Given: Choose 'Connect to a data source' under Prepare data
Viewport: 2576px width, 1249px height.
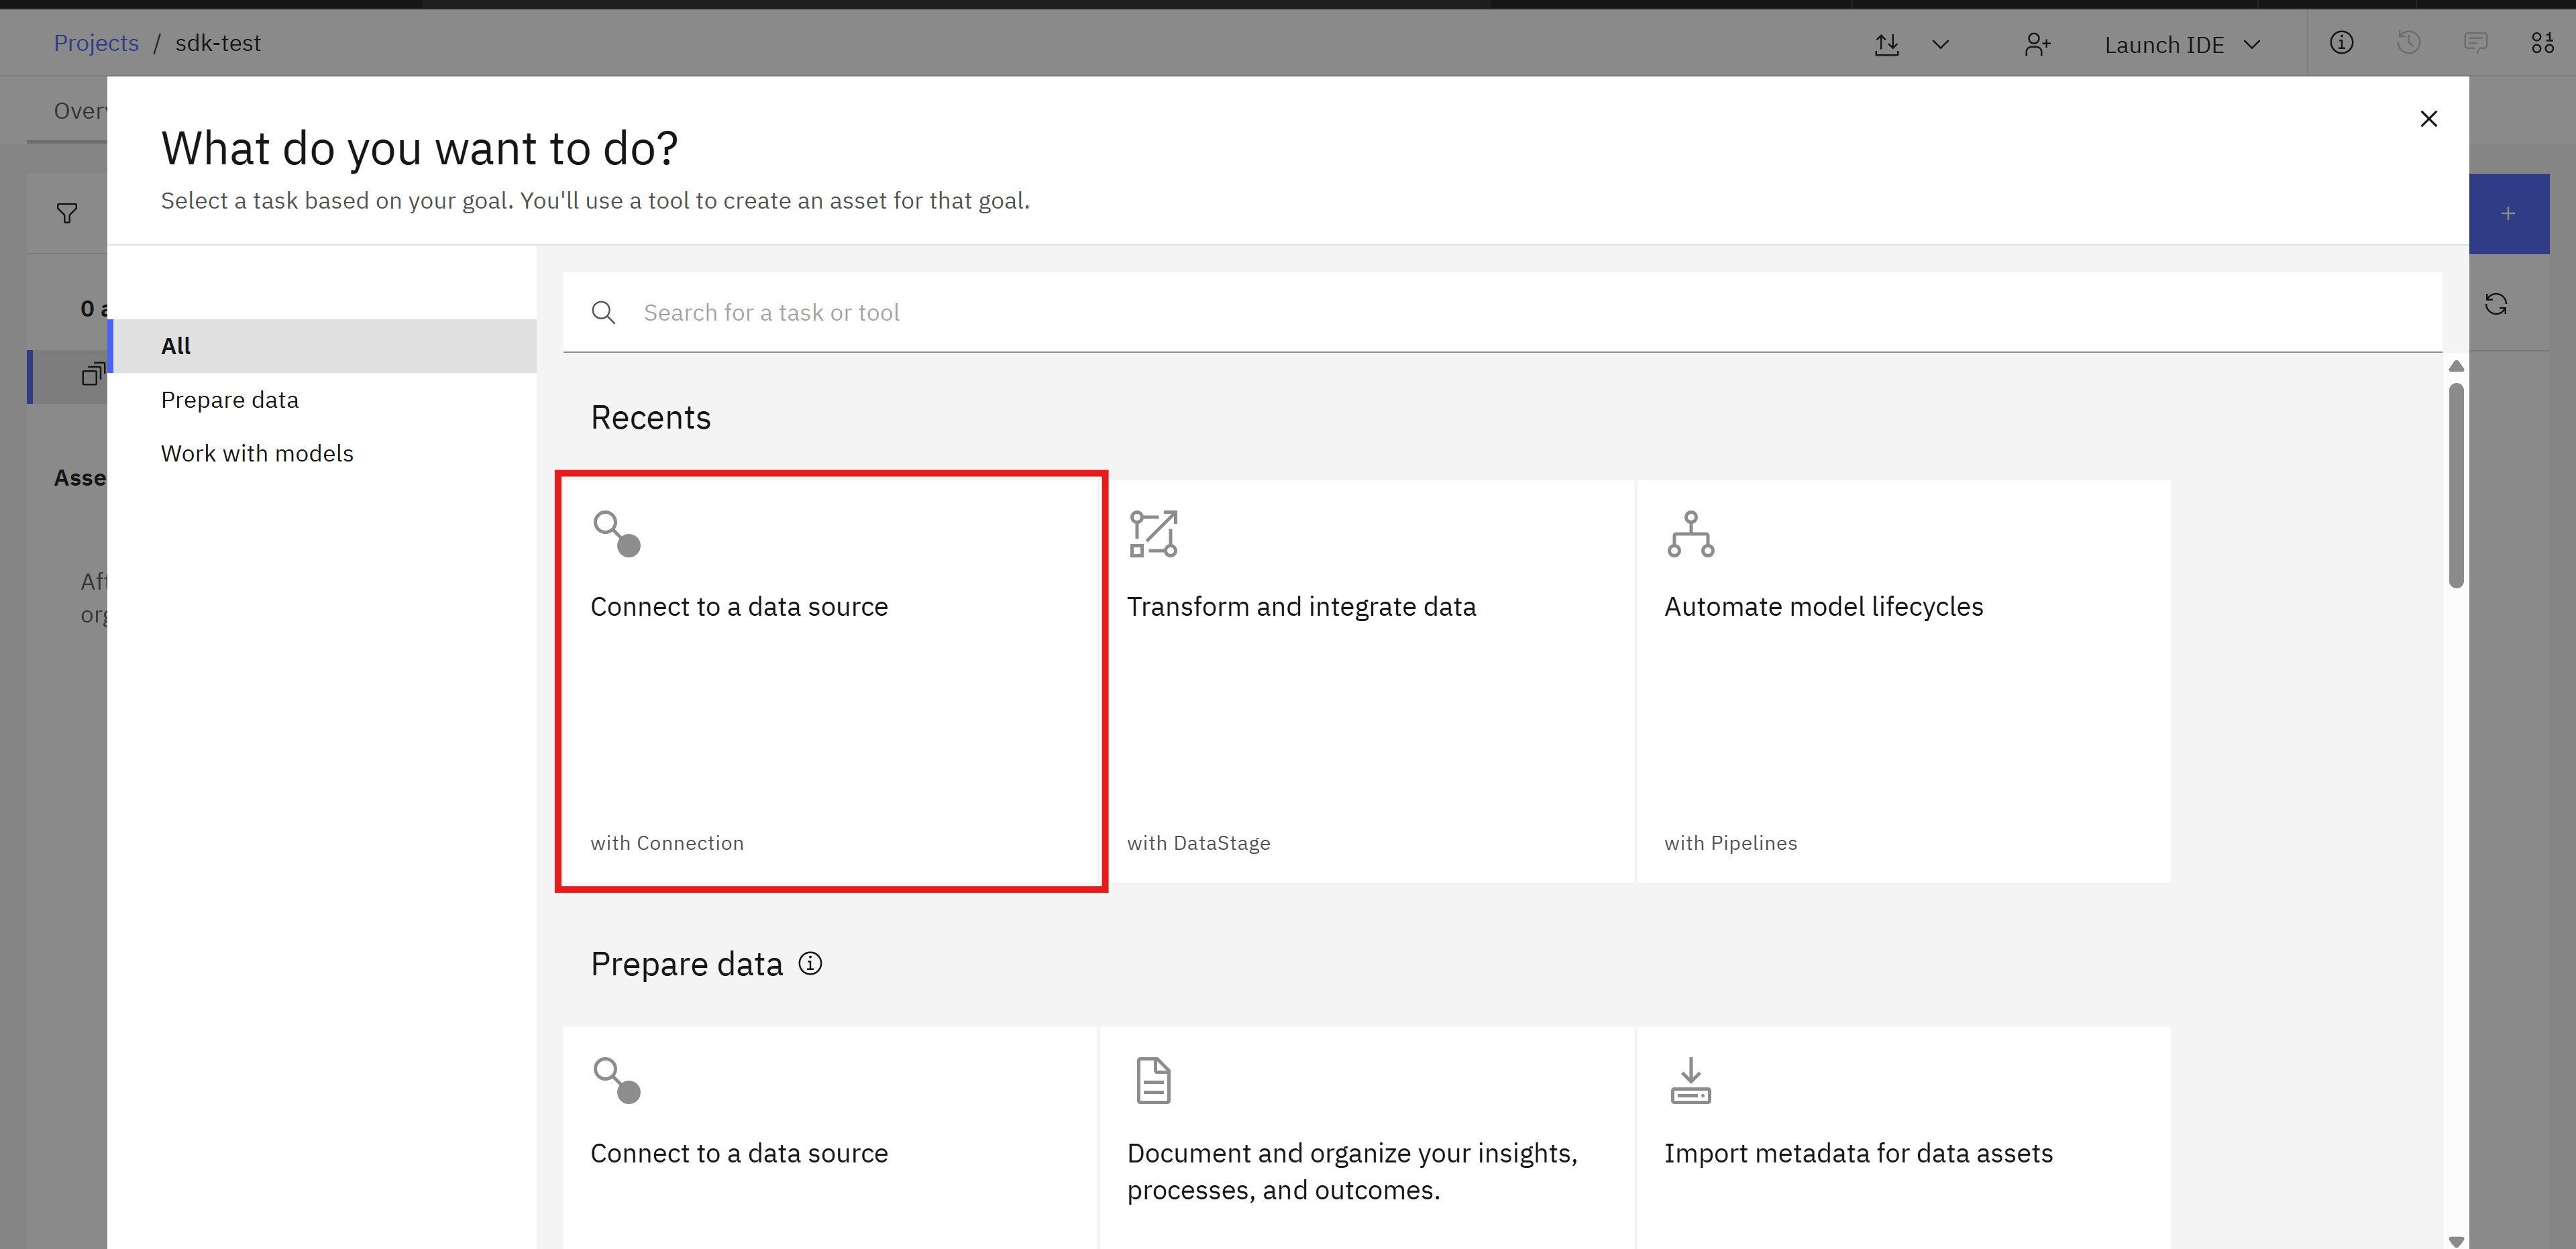Looking at the screenshot, I should [x=830, y=1138].
